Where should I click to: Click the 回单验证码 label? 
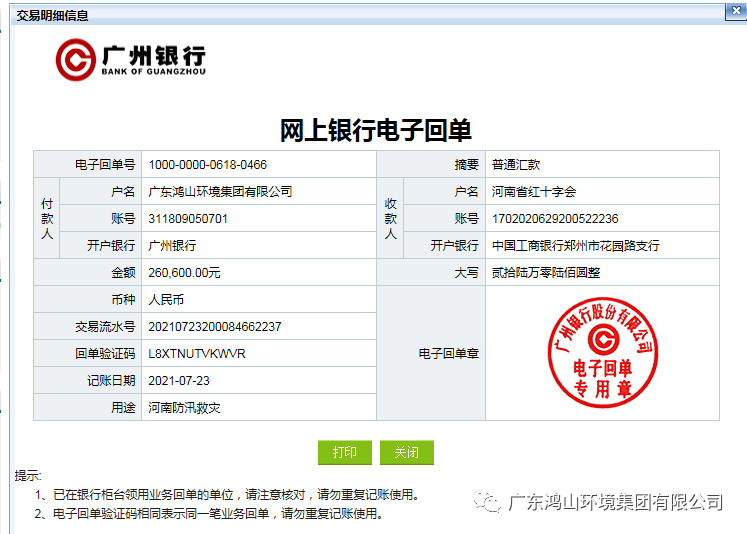click(105, 353)
